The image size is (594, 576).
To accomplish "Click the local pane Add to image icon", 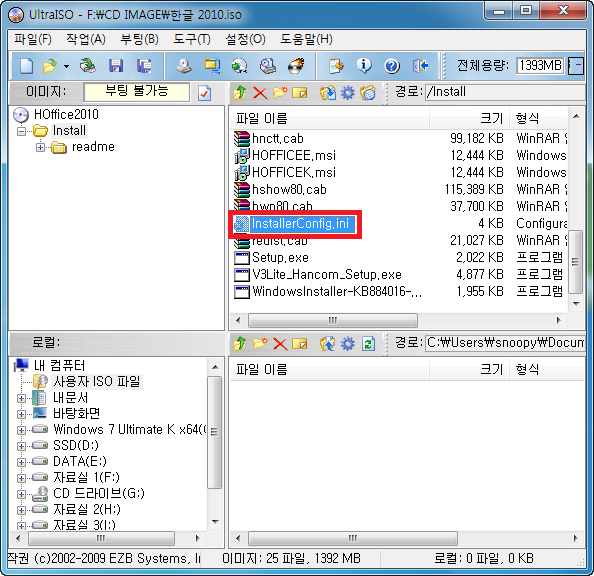I will 328,344.
